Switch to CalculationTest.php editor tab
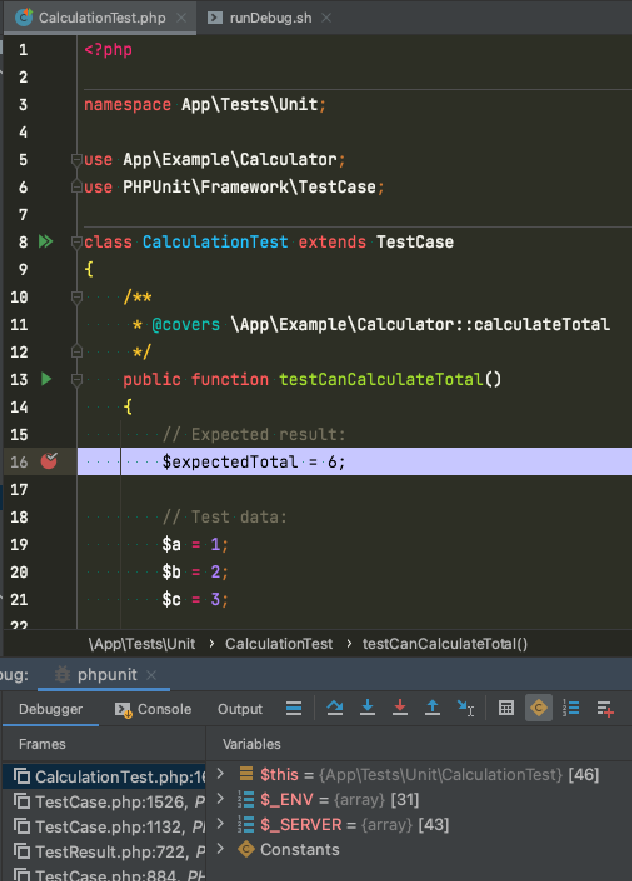Viewport: 632px width, 881px height. (x=101, y=18)
